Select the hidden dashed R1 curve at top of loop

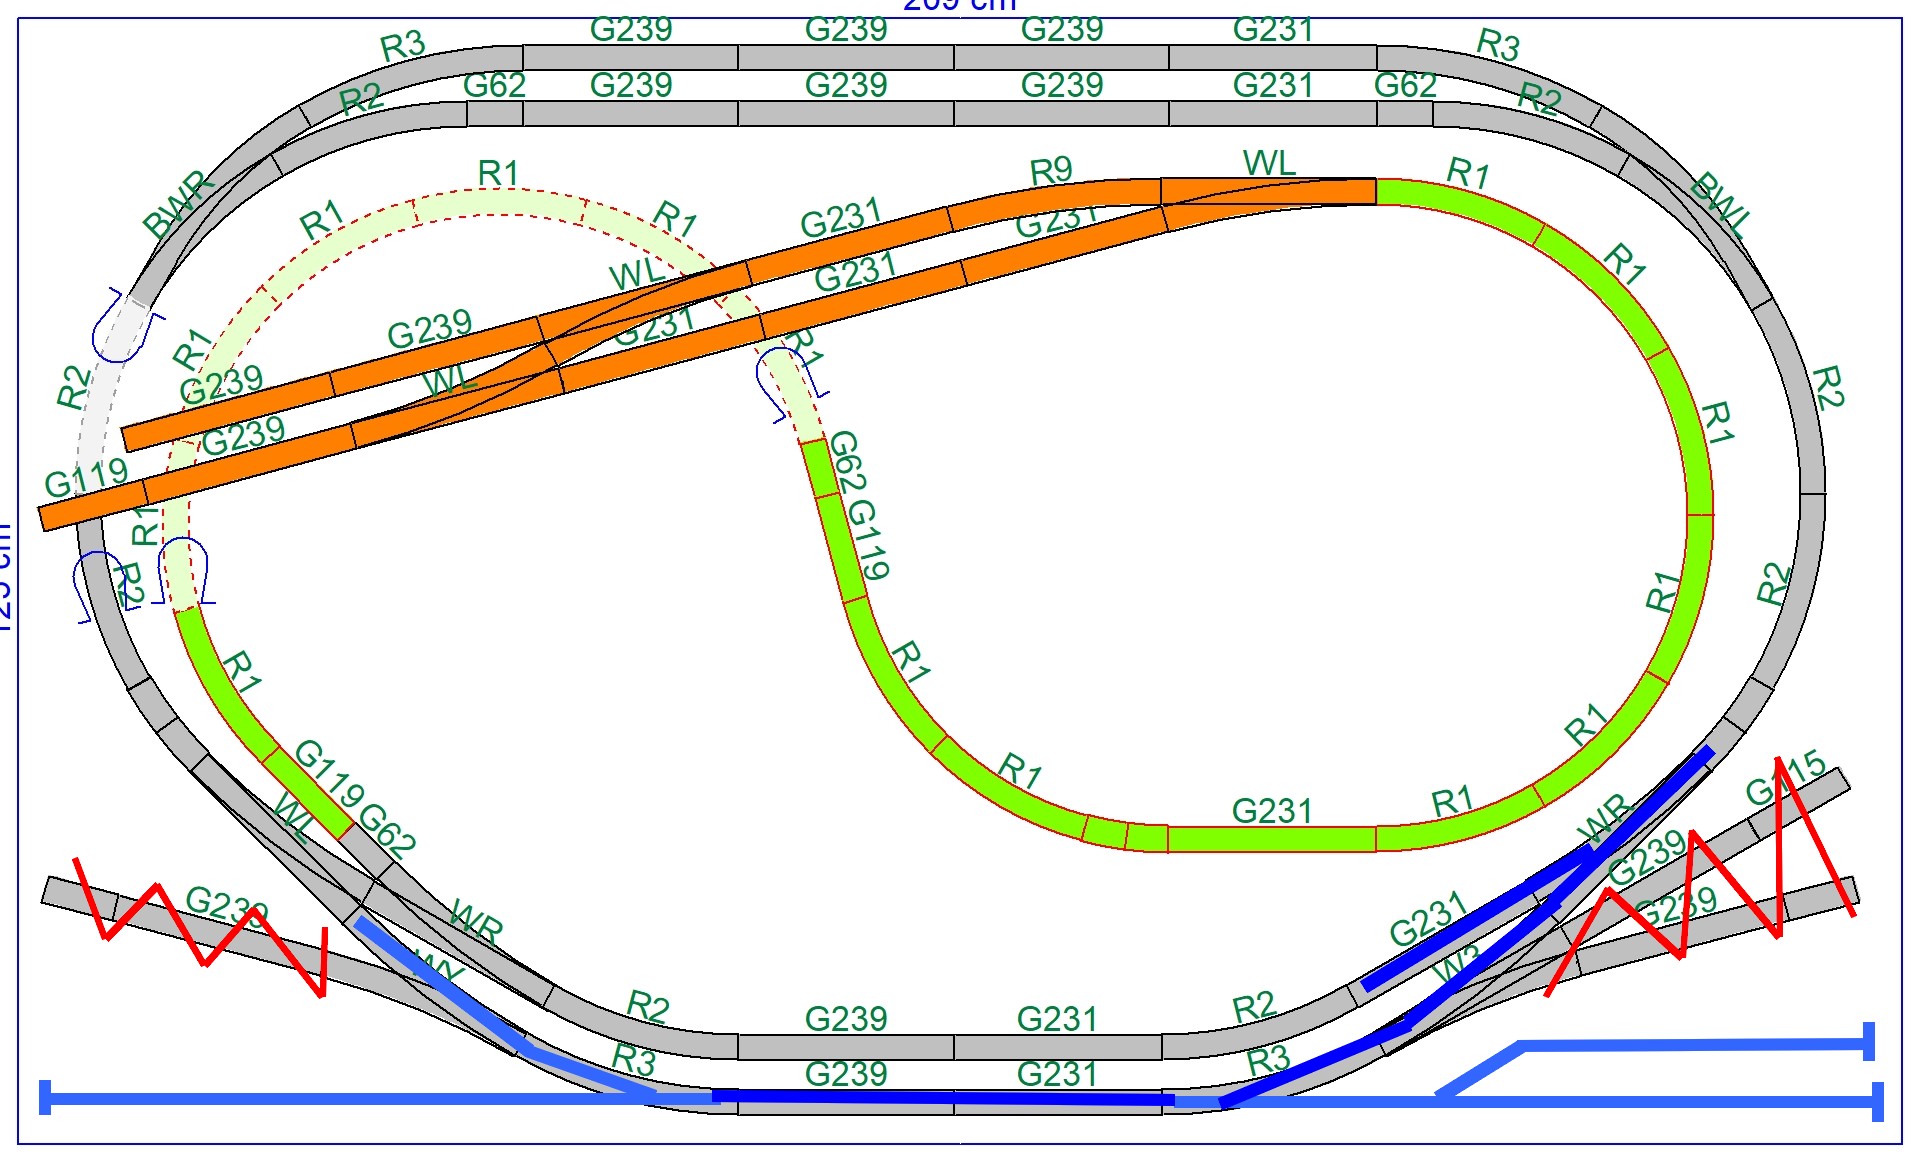(498, 203)
